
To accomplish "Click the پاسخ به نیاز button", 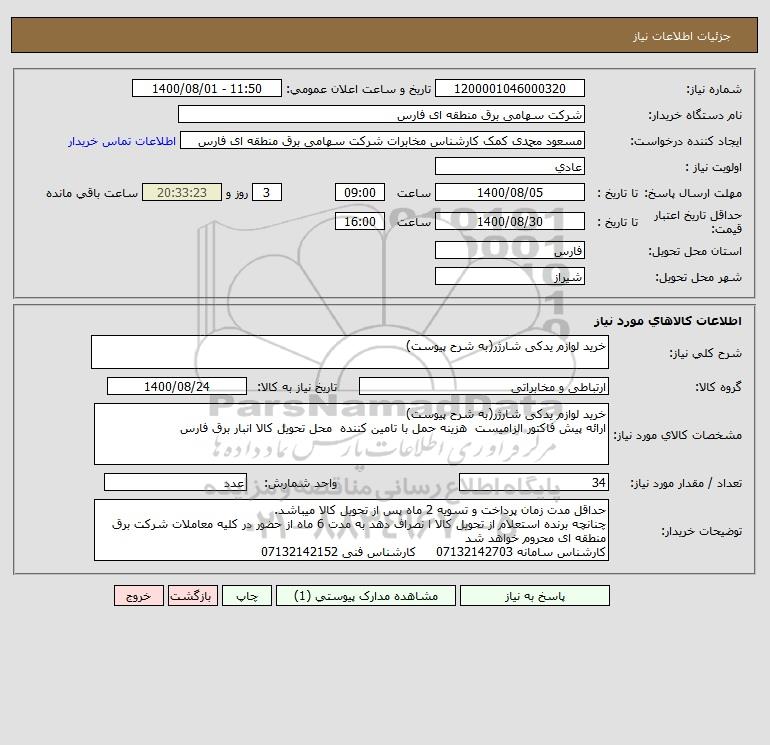I will point(534,596).
